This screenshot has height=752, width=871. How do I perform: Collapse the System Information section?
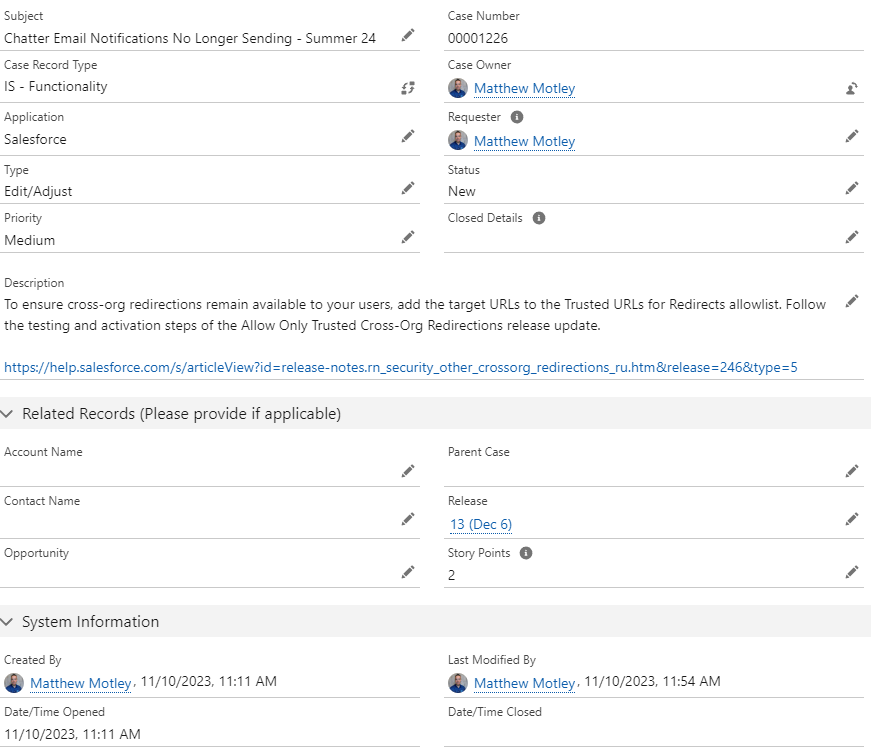click(x=9, y=622)
